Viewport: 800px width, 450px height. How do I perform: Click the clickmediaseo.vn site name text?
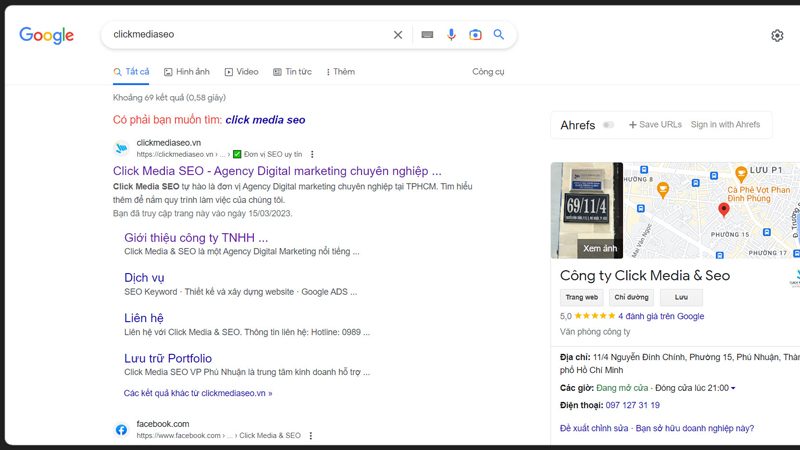[x=168, y=143]
